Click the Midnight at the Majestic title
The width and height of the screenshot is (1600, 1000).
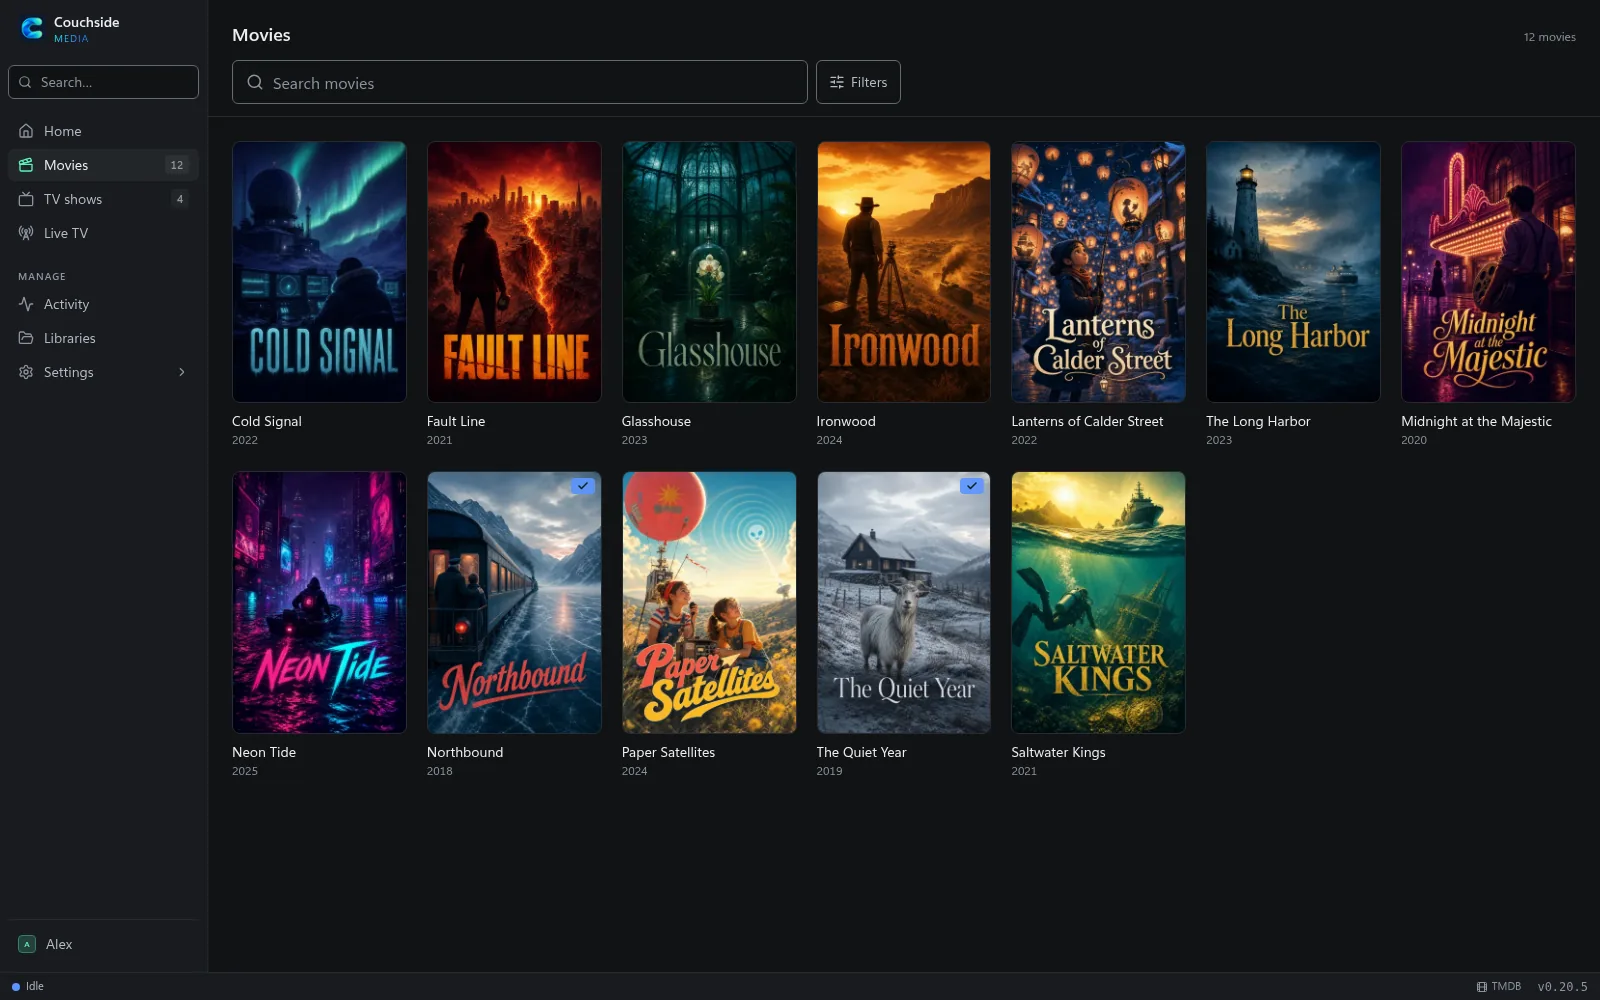click(1476, 421)
